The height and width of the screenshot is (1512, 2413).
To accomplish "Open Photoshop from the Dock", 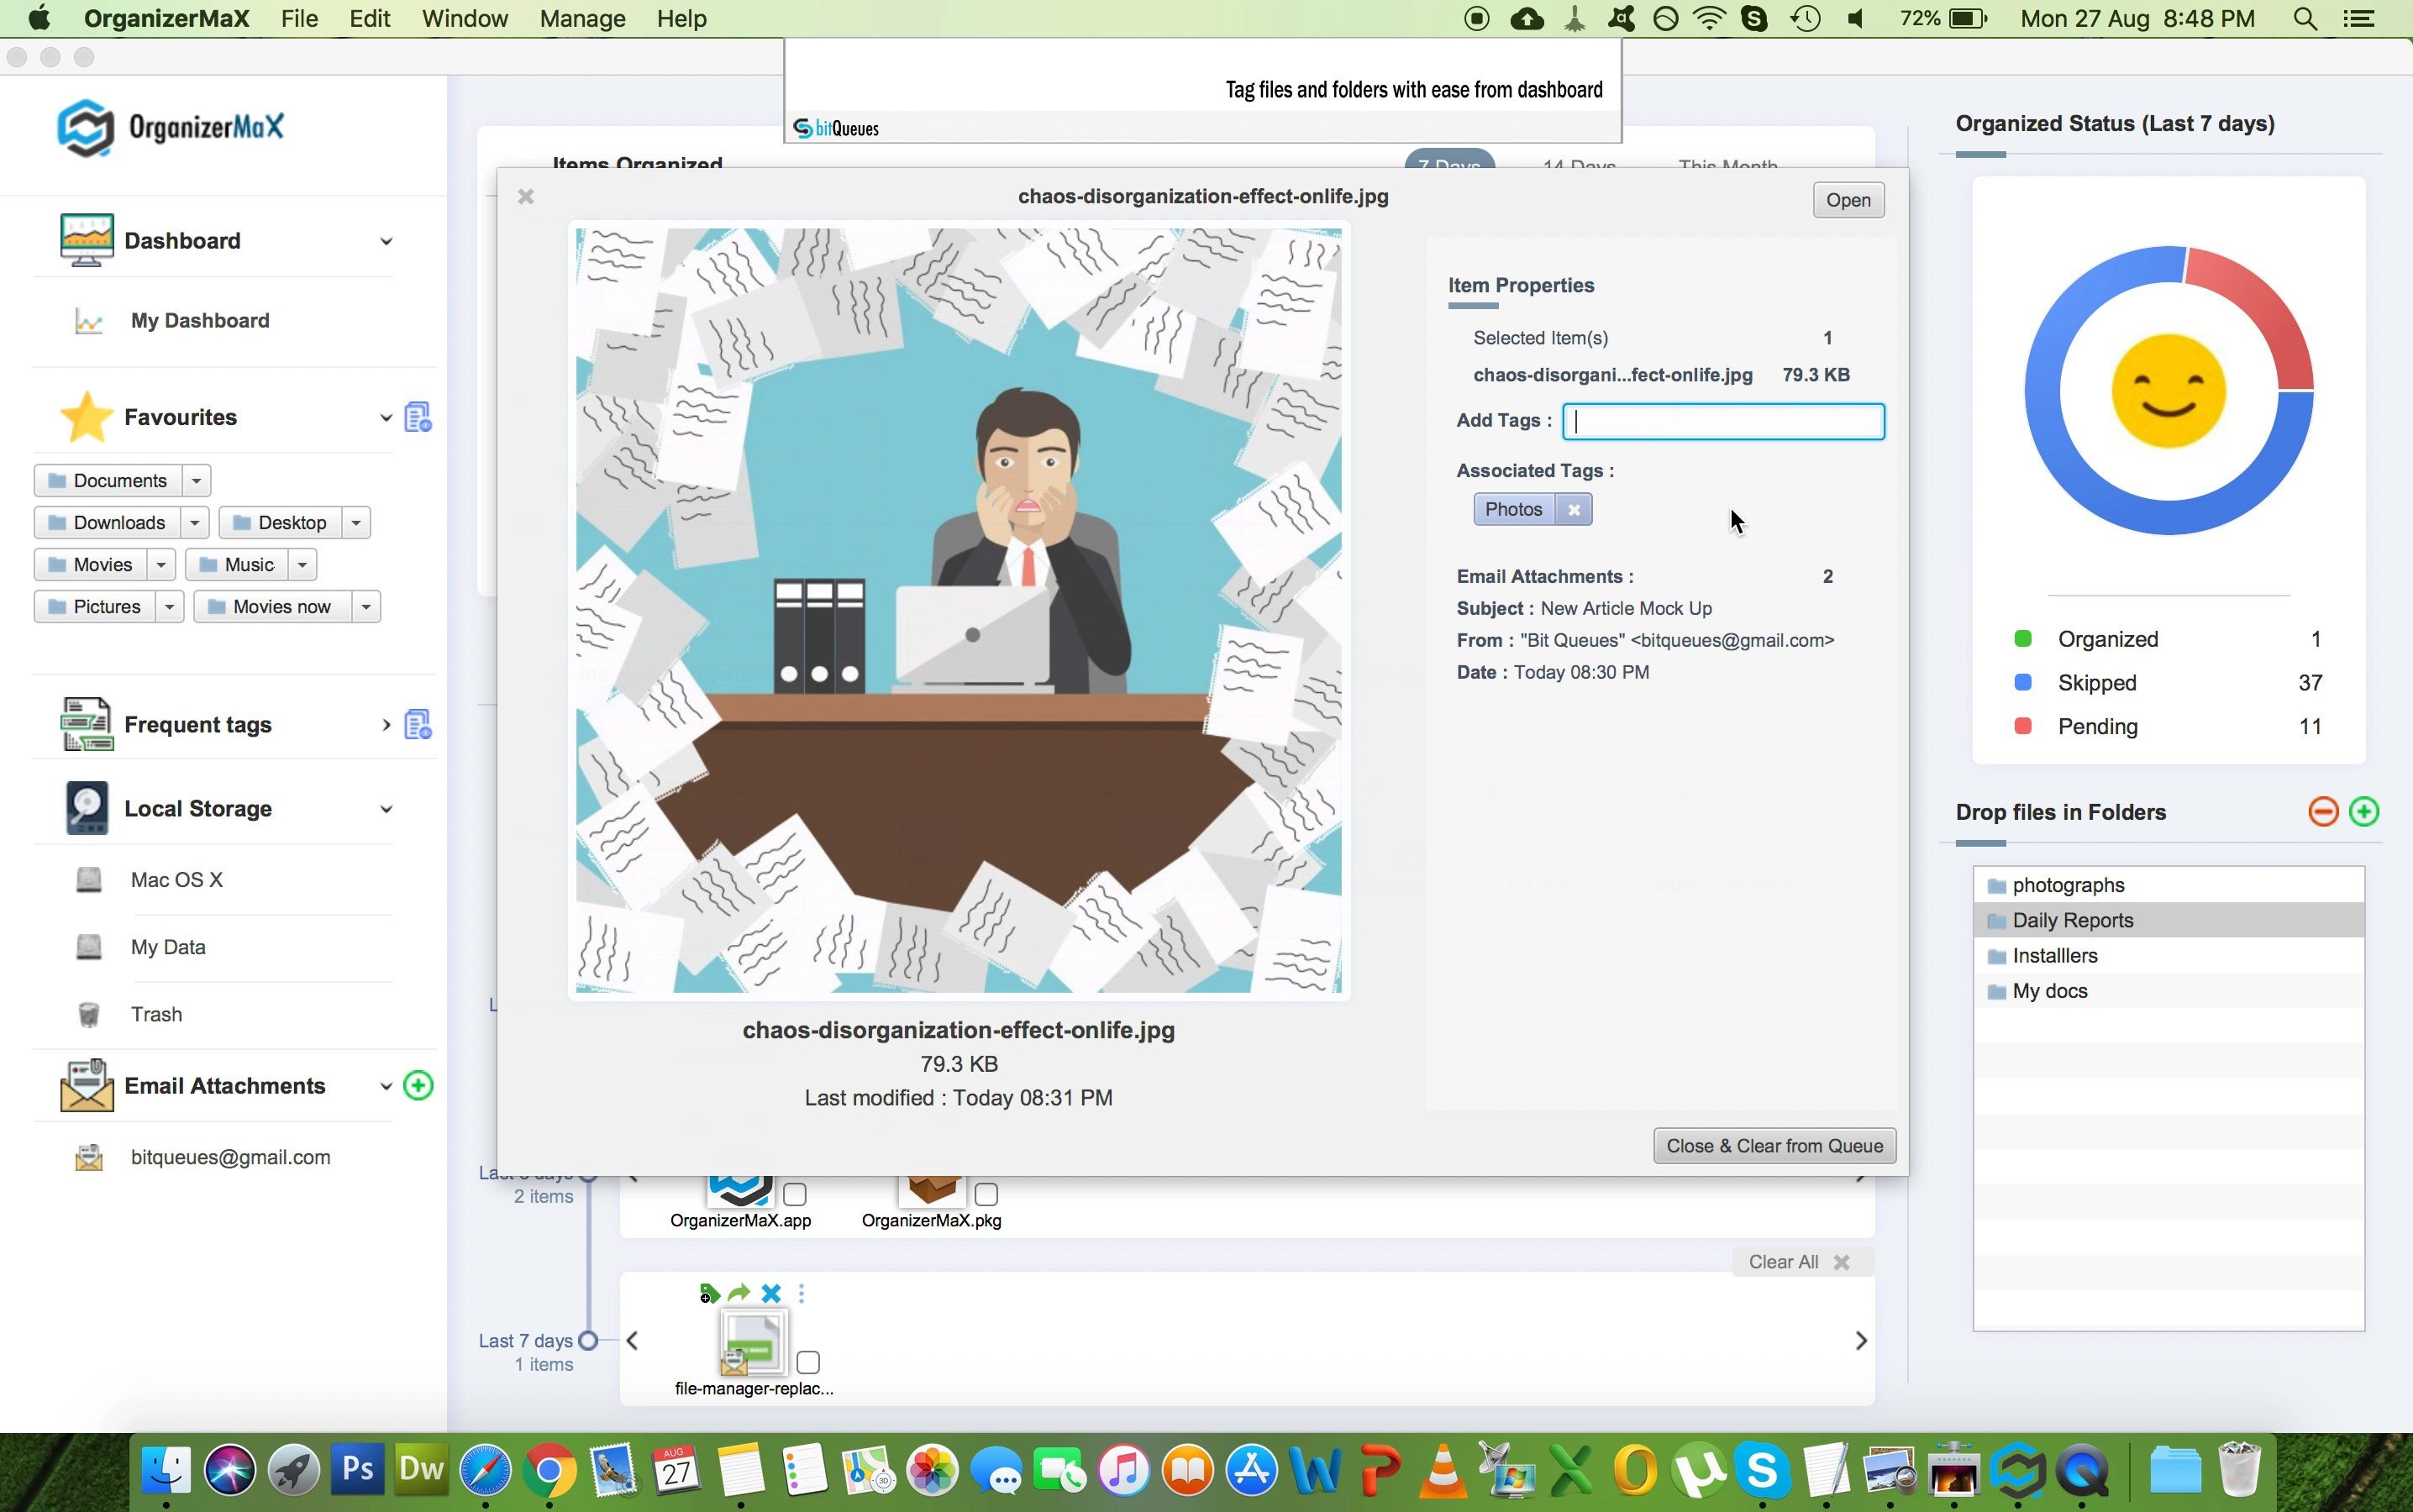I will tap(357, 1470).
